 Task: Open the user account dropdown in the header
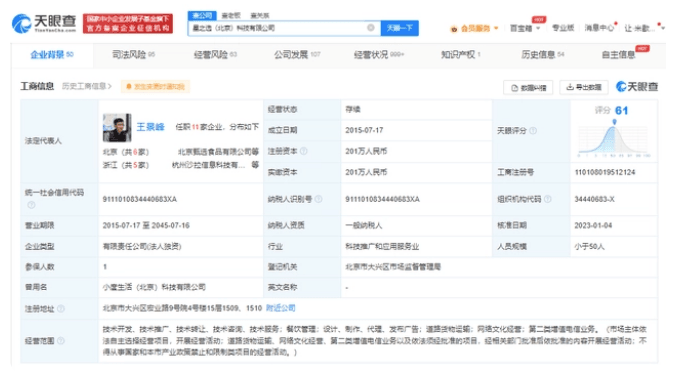point(644,28)
